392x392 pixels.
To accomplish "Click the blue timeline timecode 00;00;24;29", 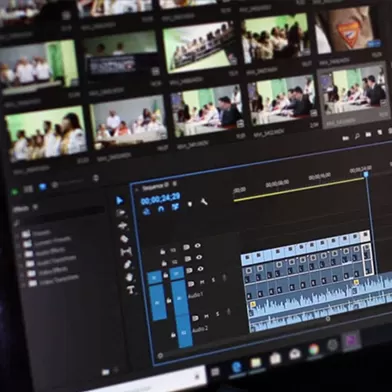I will pyautogui.click(x=160, y=200).
